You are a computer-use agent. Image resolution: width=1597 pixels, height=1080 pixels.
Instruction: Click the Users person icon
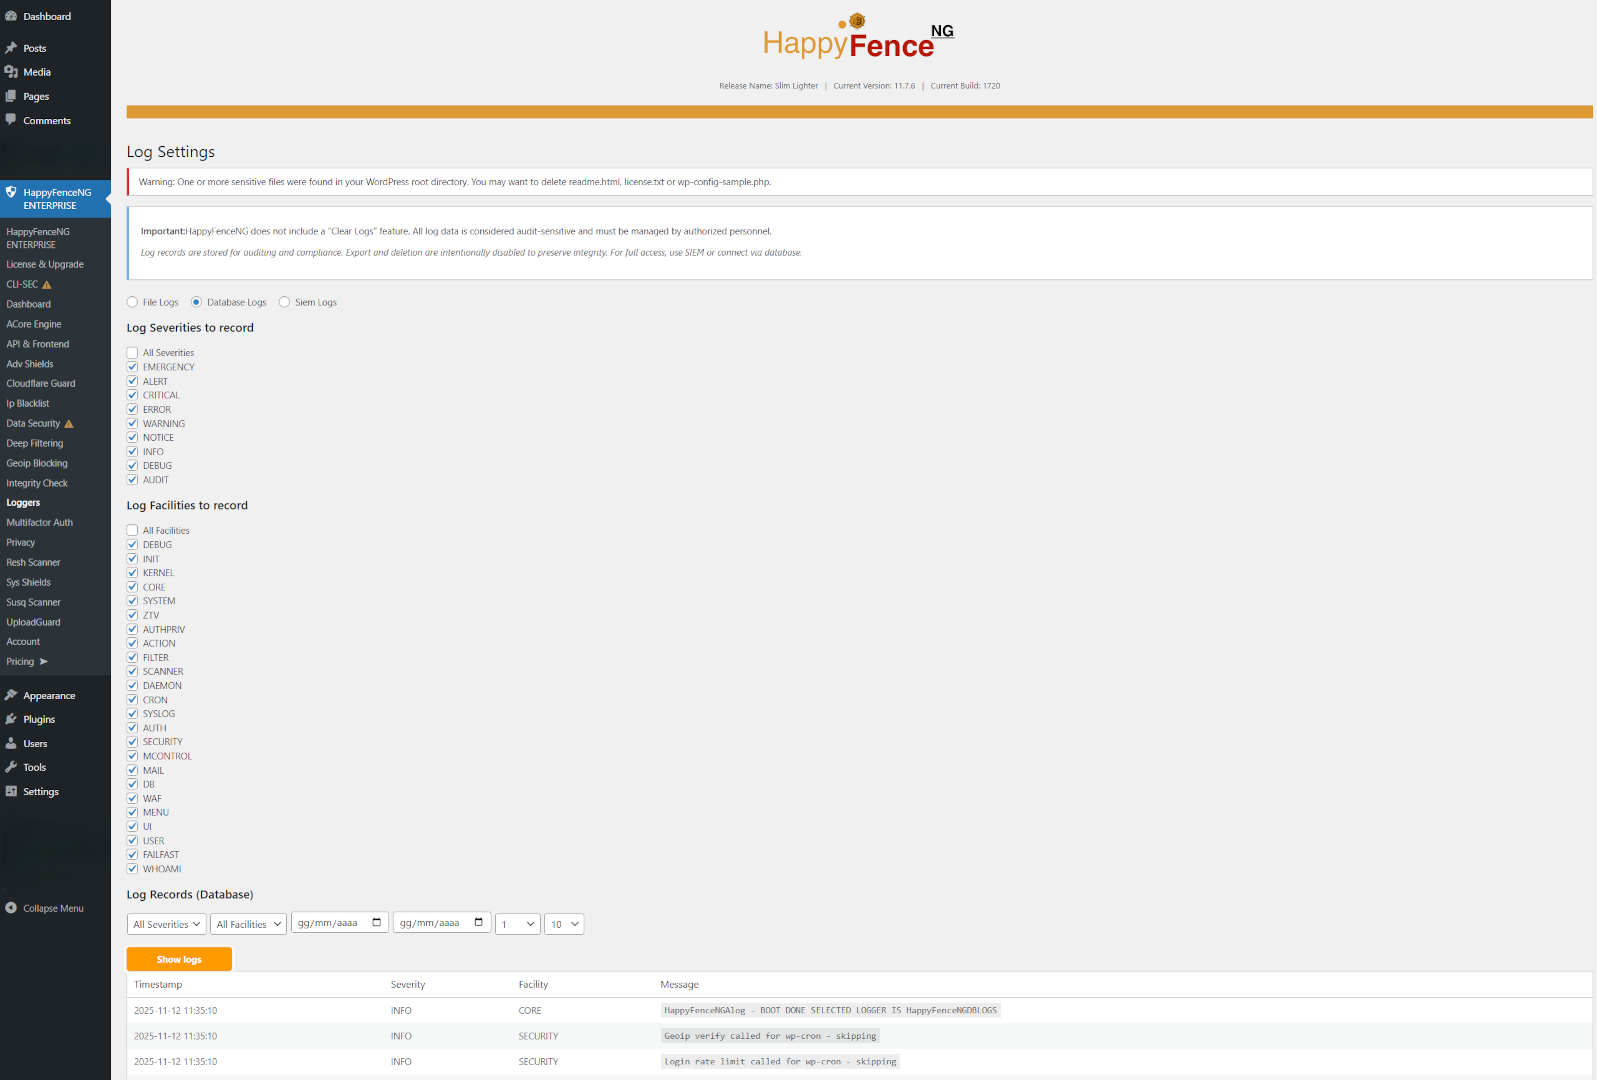(11, 743)
